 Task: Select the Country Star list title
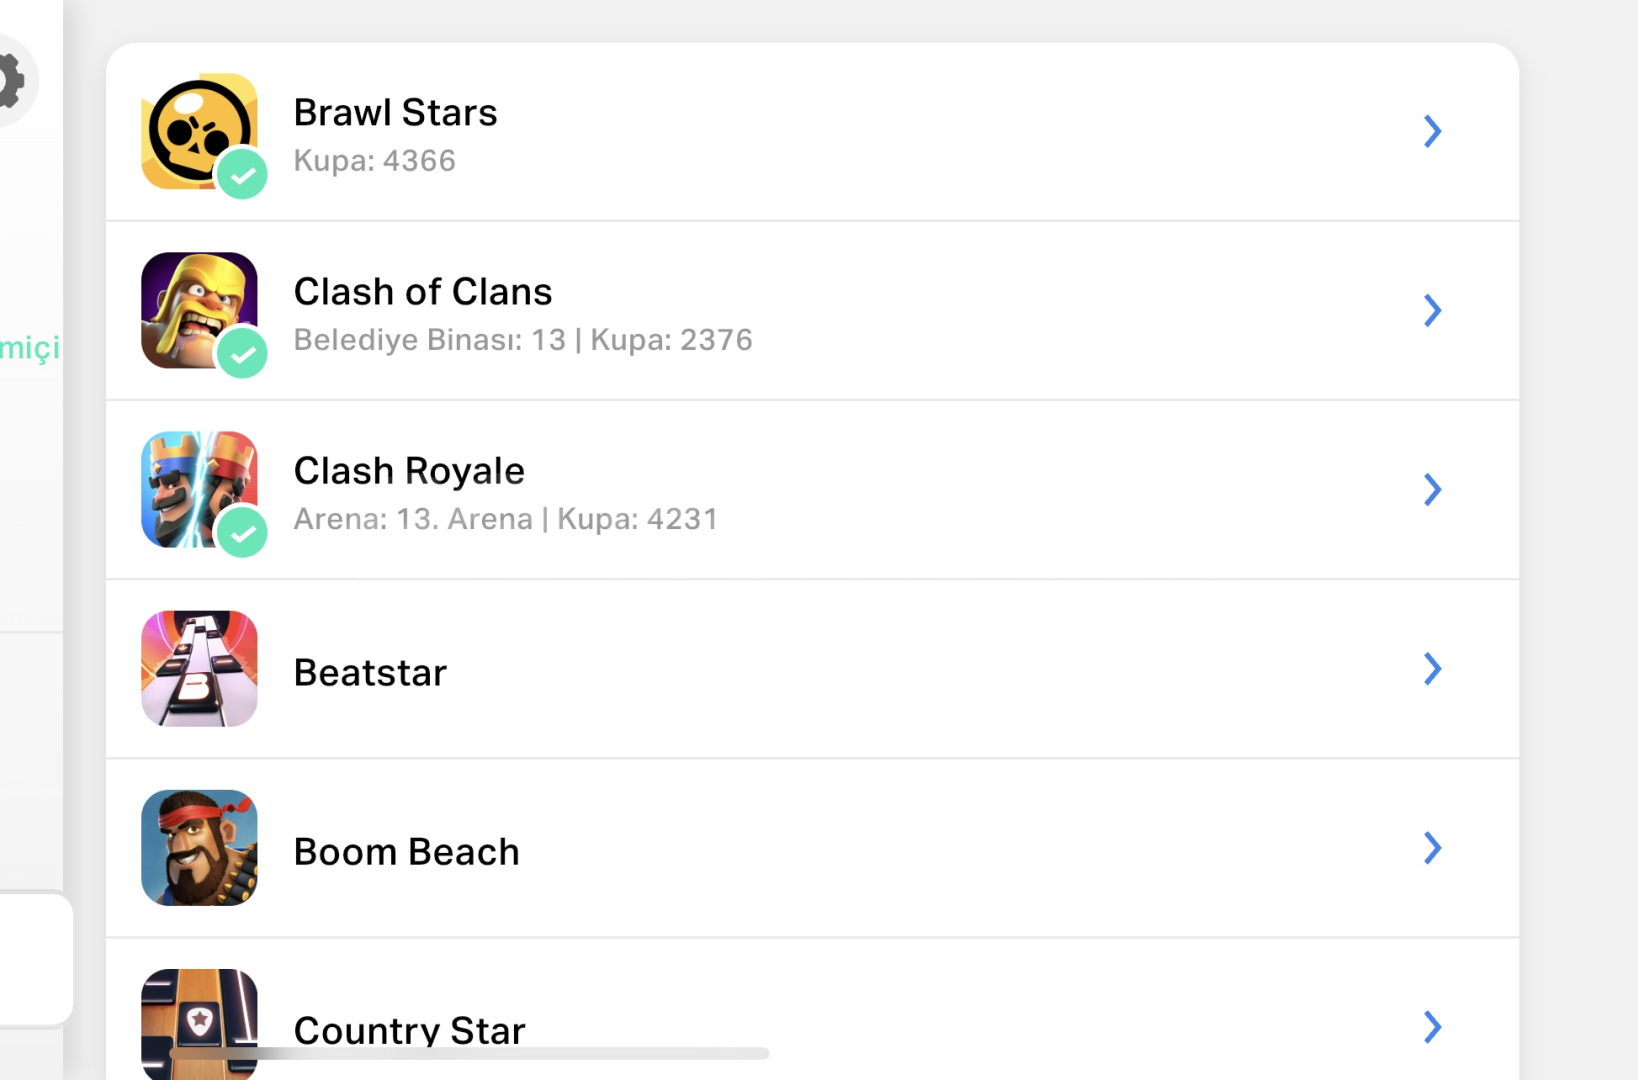coord(409,1029)
